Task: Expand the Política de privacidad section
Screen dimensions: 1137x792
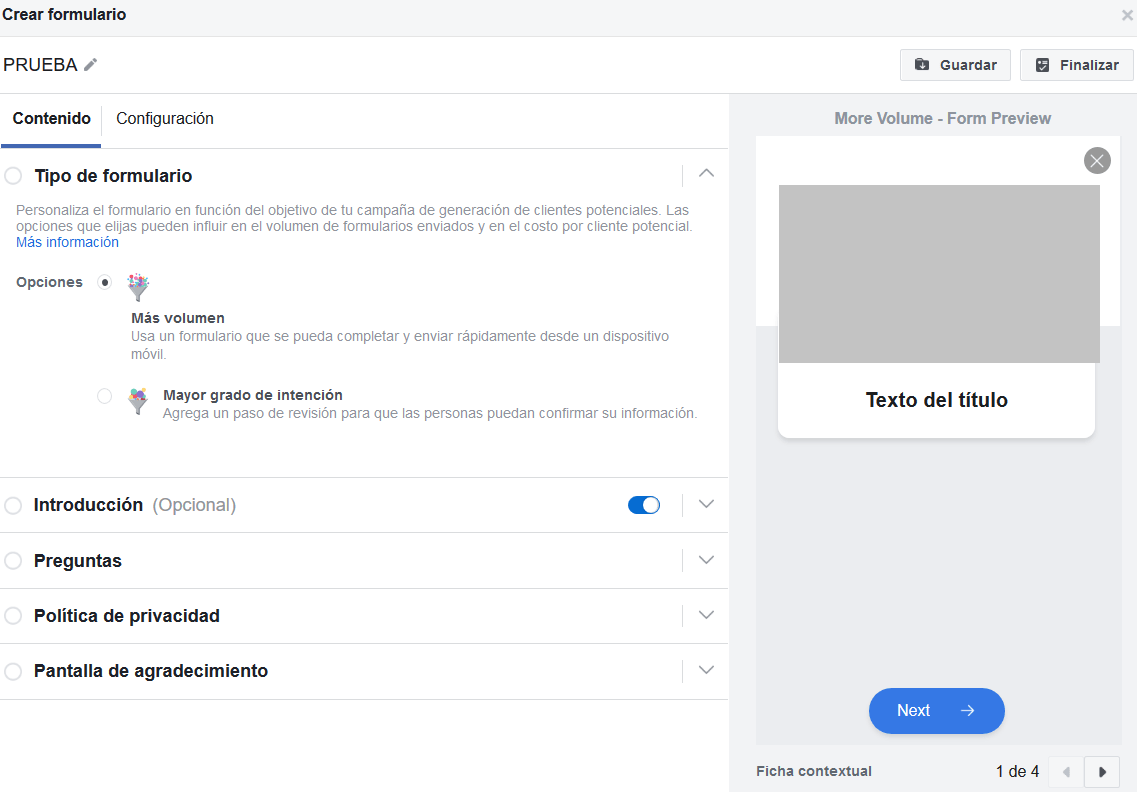Action: [x=706, y=615]
